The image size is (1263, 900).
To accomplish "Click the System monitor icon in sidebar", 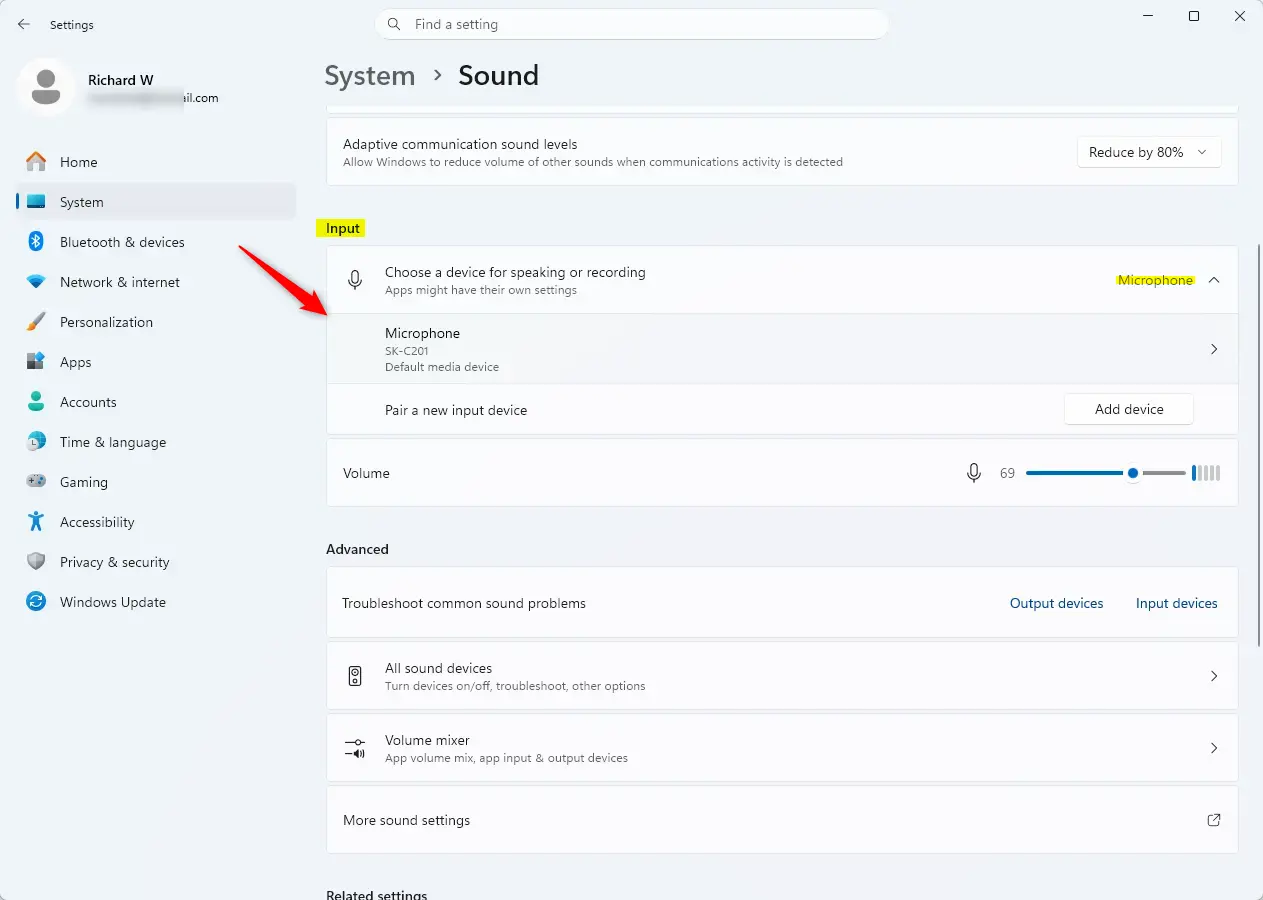I will 36,202.
